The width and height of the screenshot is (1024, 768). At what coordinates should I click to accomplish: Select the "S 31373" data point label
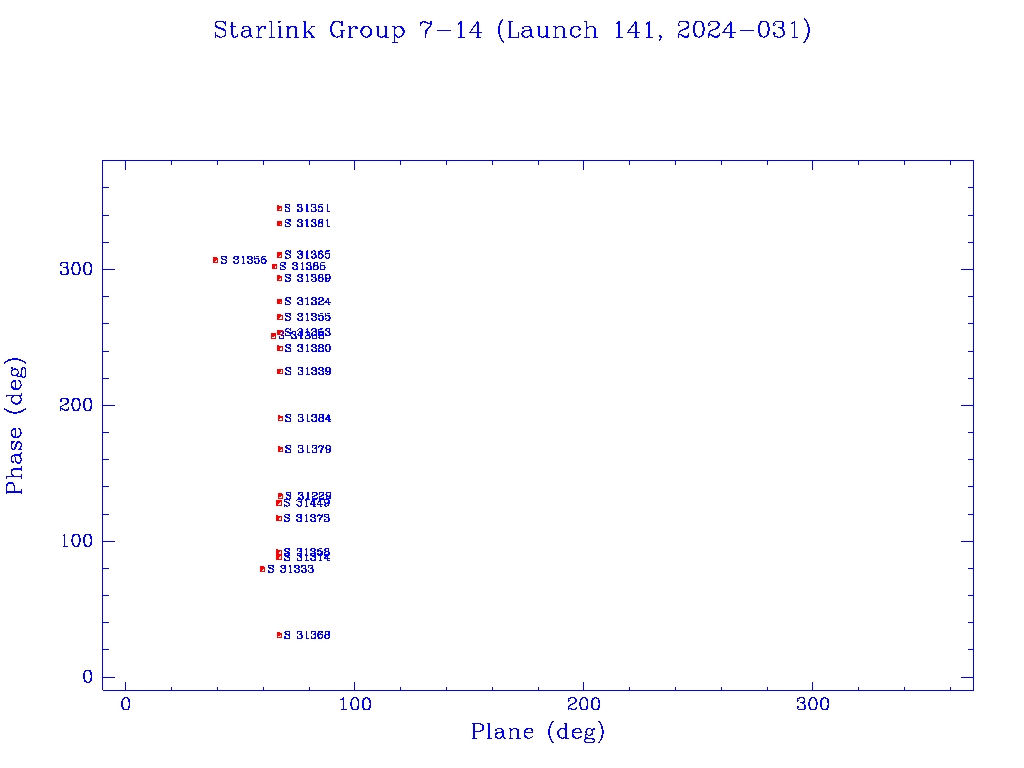point(307,519)
